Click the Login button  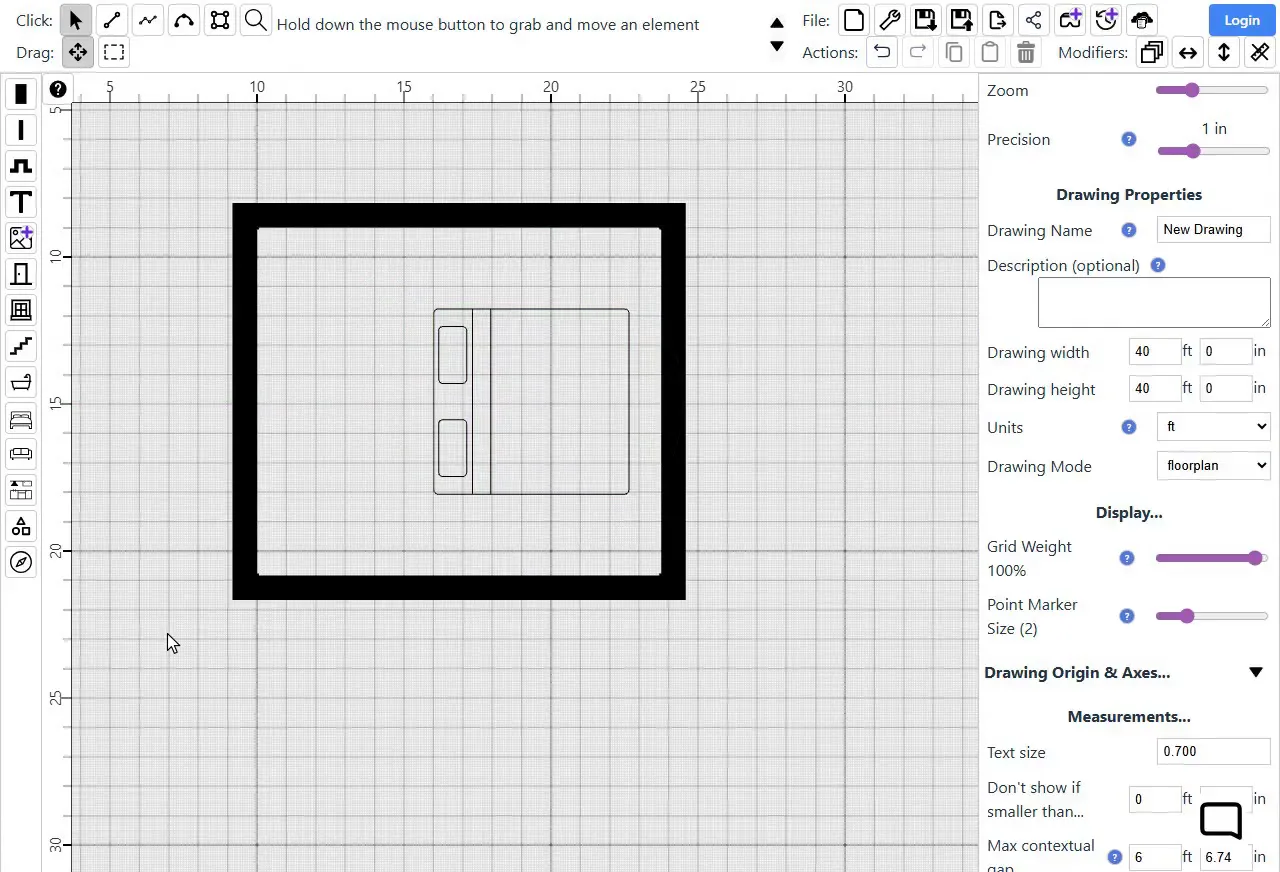pyautogui.click(x=1241, y=20)
